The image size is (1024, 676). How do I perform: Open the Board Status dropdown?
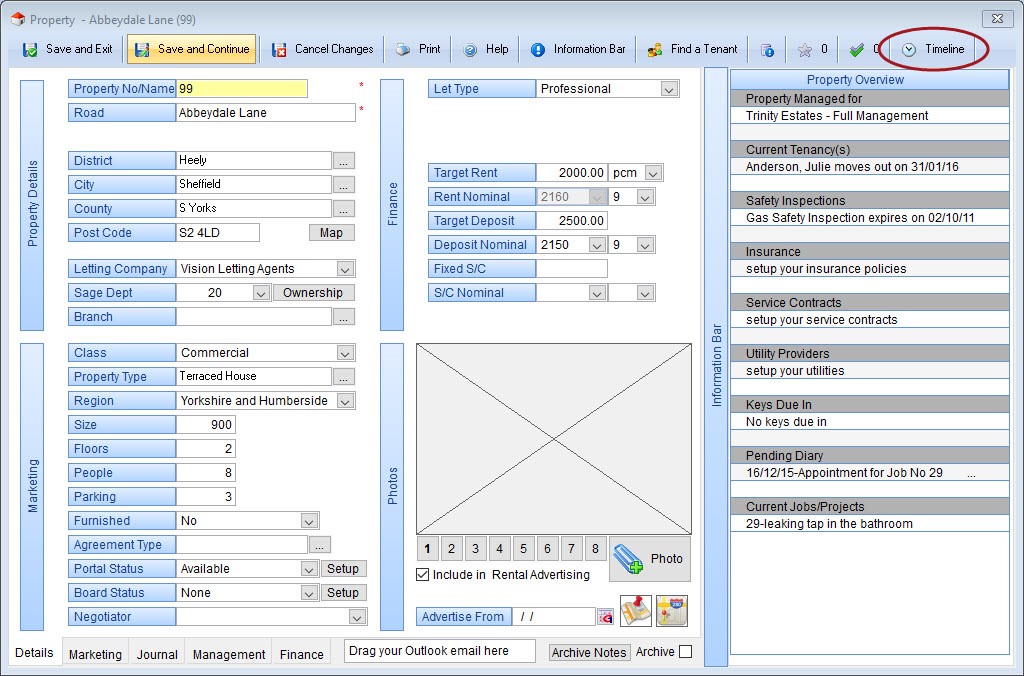[x=309, y=593]
